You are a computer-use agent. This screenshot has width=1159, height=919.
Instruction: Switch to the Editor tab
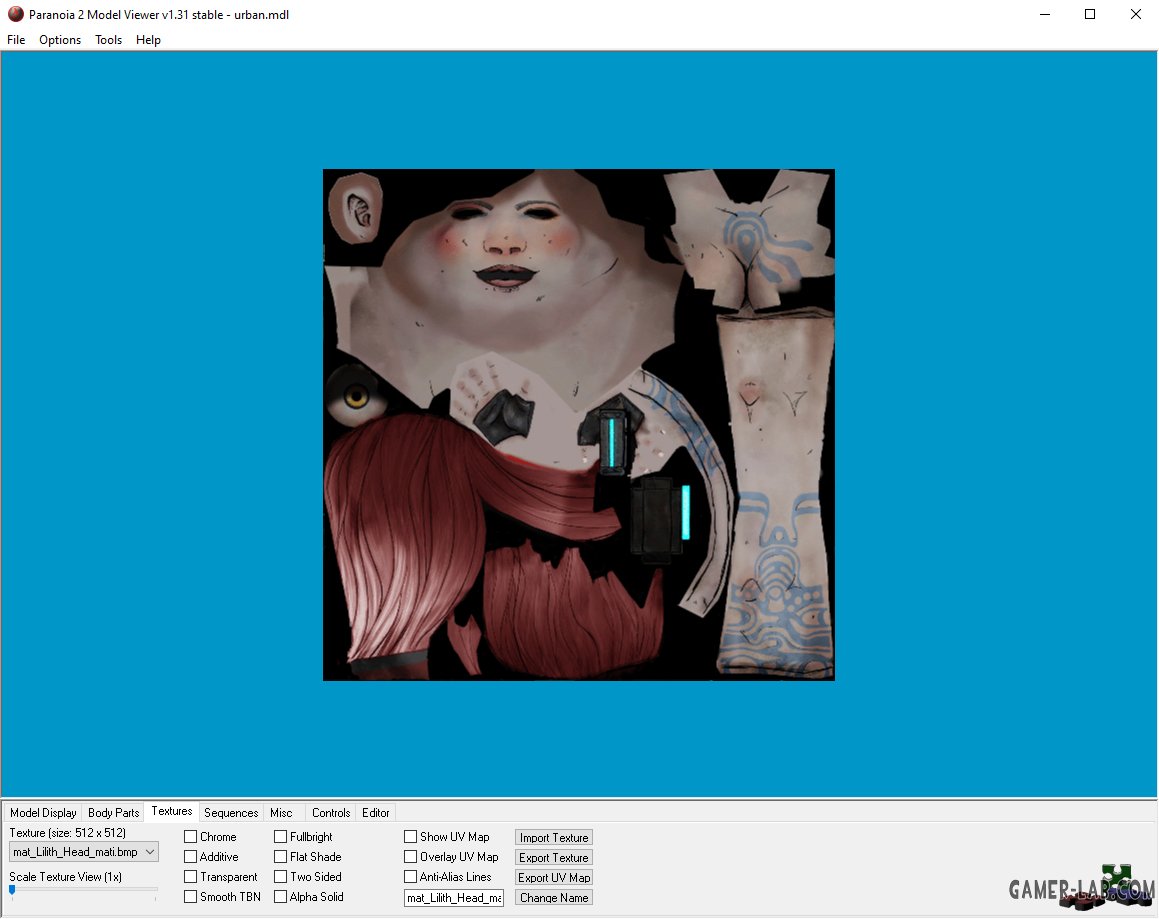[x=375, y=813]
